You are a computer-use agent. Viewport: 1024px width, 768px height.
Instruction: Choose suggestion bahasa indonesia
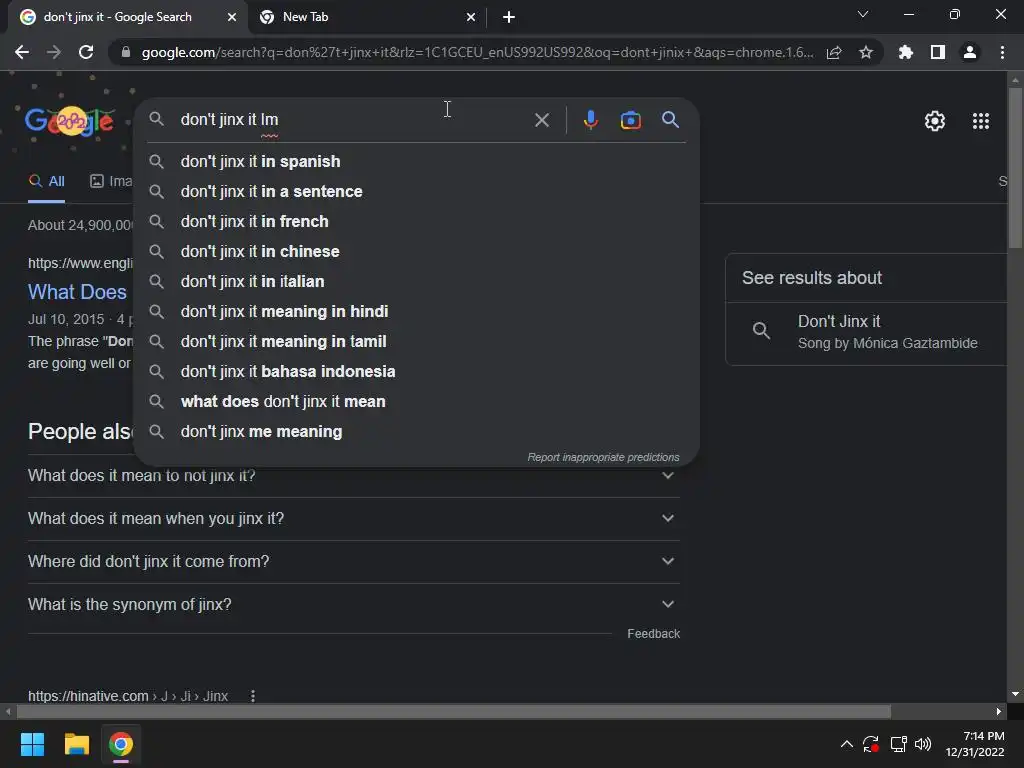[x=416, y=372]
